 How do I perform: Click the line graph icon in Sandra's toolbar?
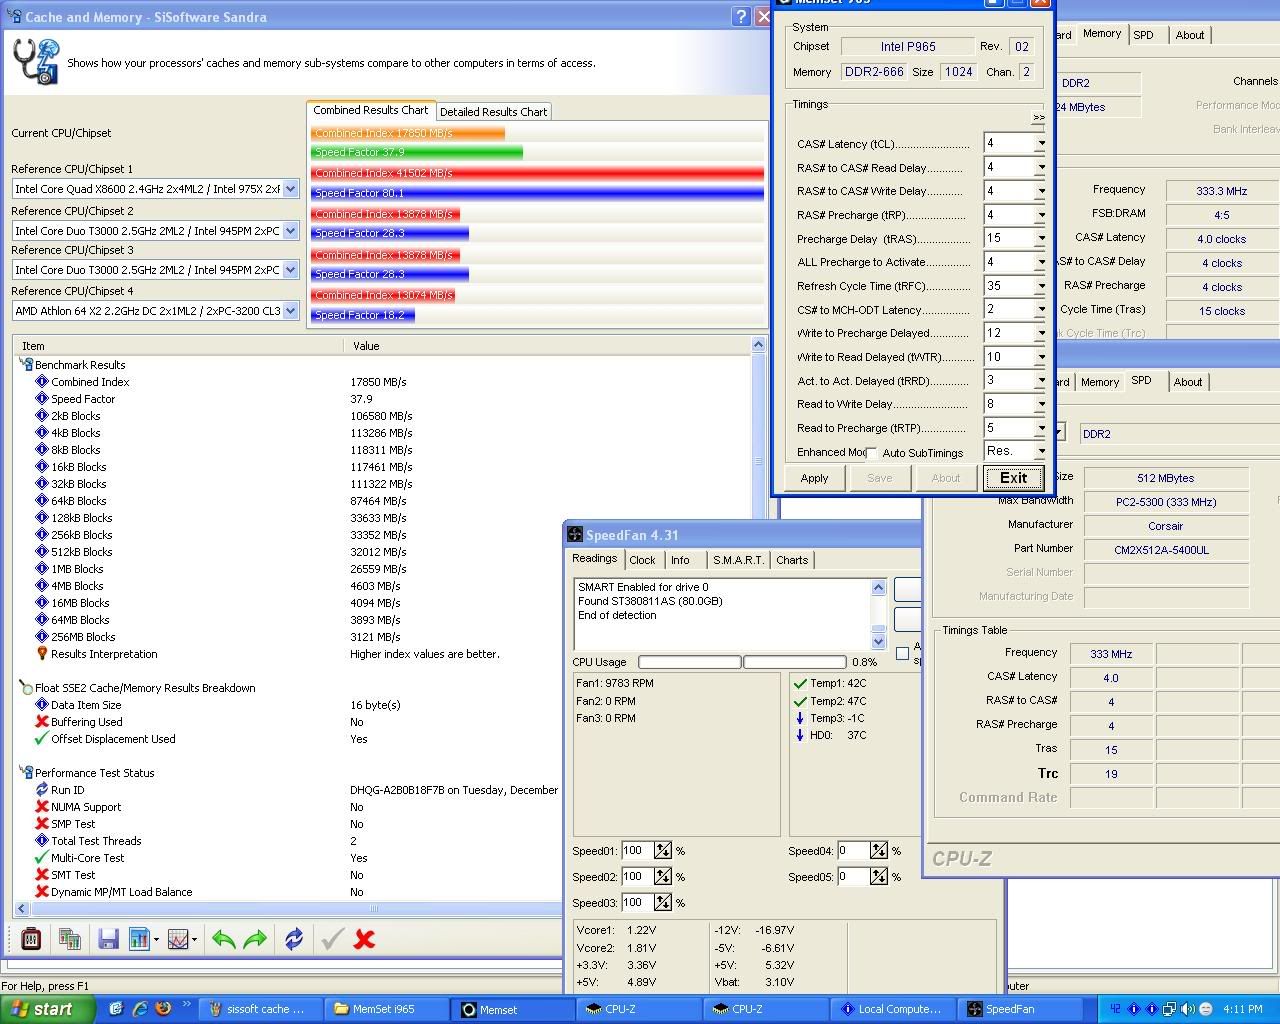[178, 939]
